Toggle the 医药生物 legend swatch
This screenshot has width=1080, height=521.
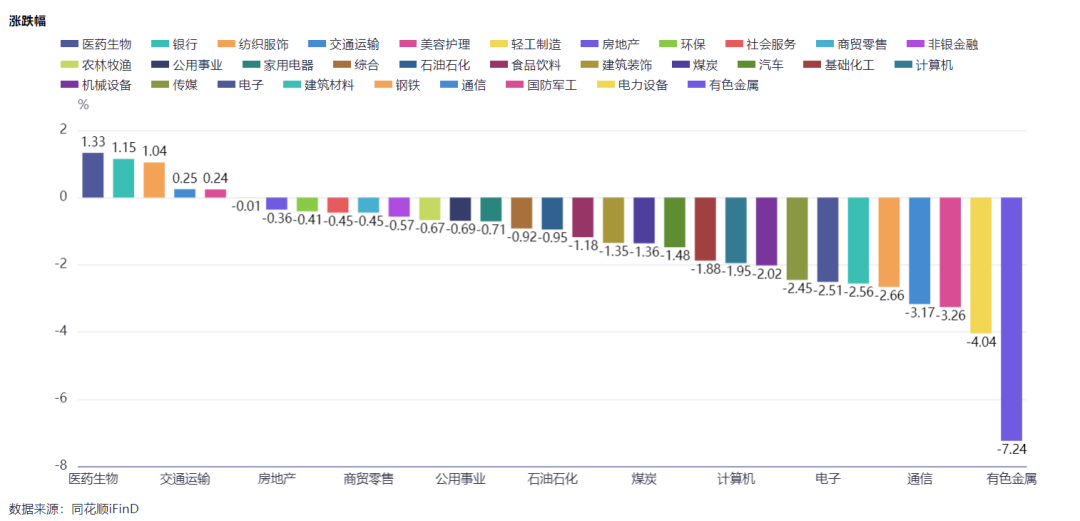click(x=69, y=45)
